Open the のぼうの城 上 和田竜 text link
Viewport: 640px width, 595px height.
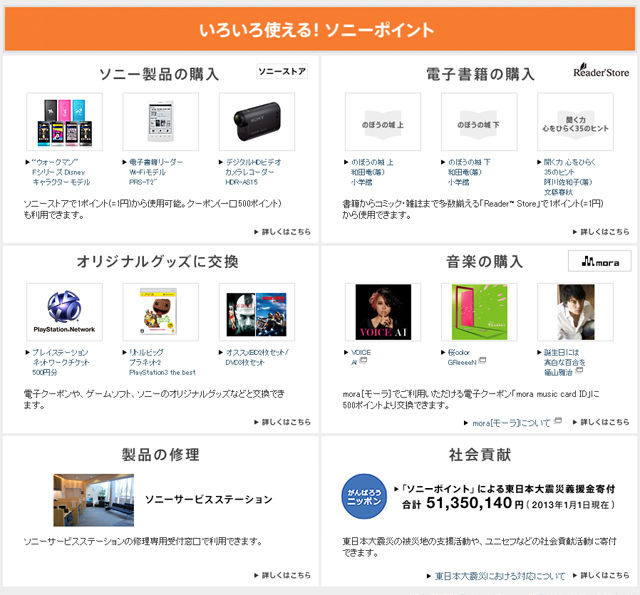tap(372, 172)
